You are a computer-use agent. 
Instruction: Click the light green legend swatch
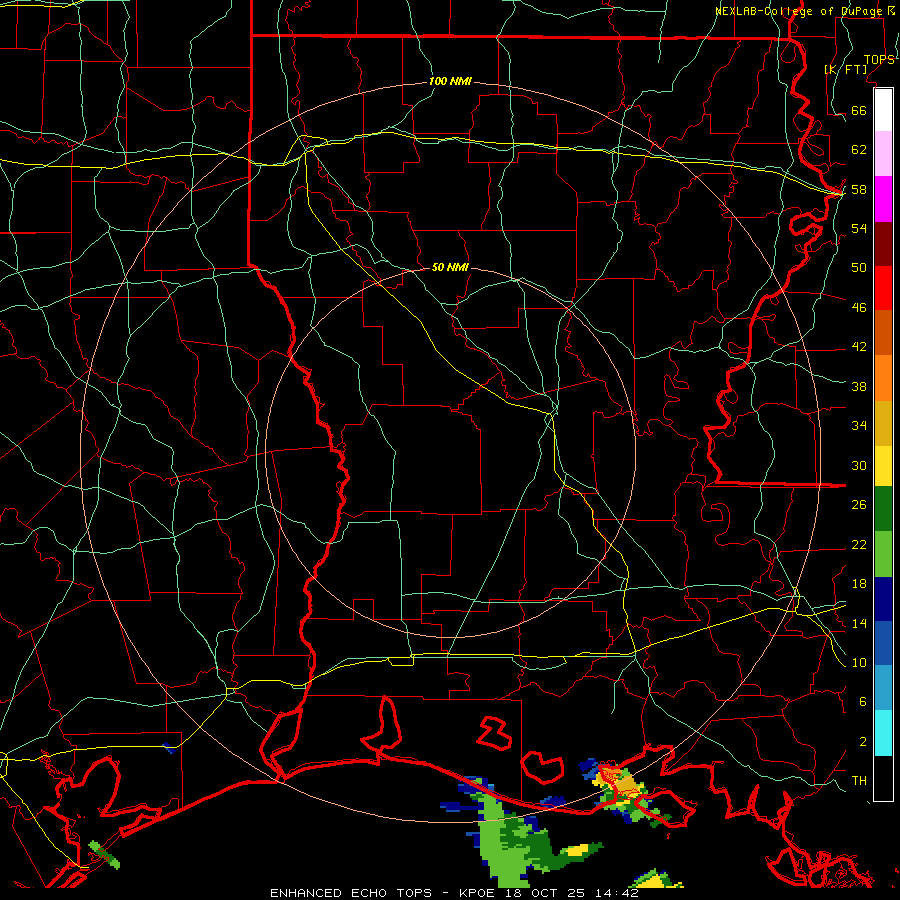pyautogui.click(x=883, y=554)
